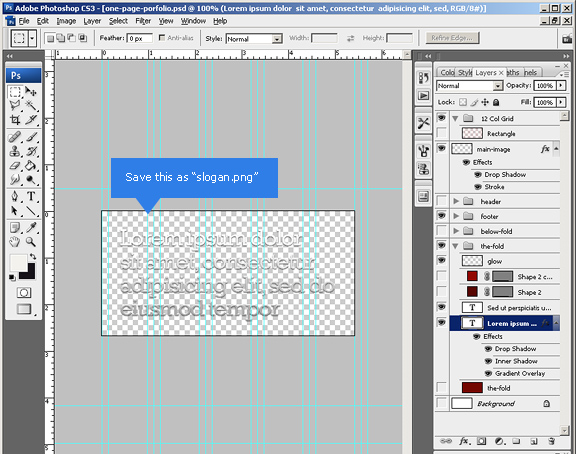Show the header group
Image resolution: width=576 pixels, height=454 pixels.
coord(442,201)
